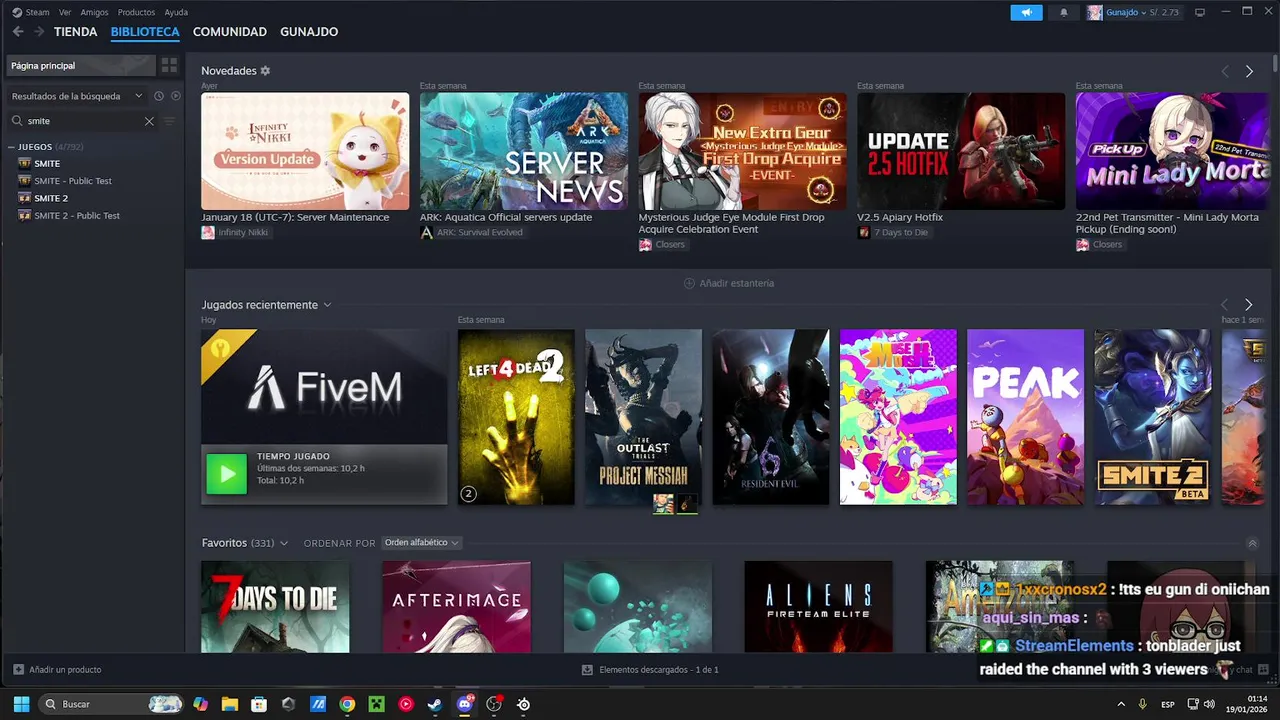Screen dimensions: 1280x720
Task: Open the Ver menu
Action: tap(65, 12)
